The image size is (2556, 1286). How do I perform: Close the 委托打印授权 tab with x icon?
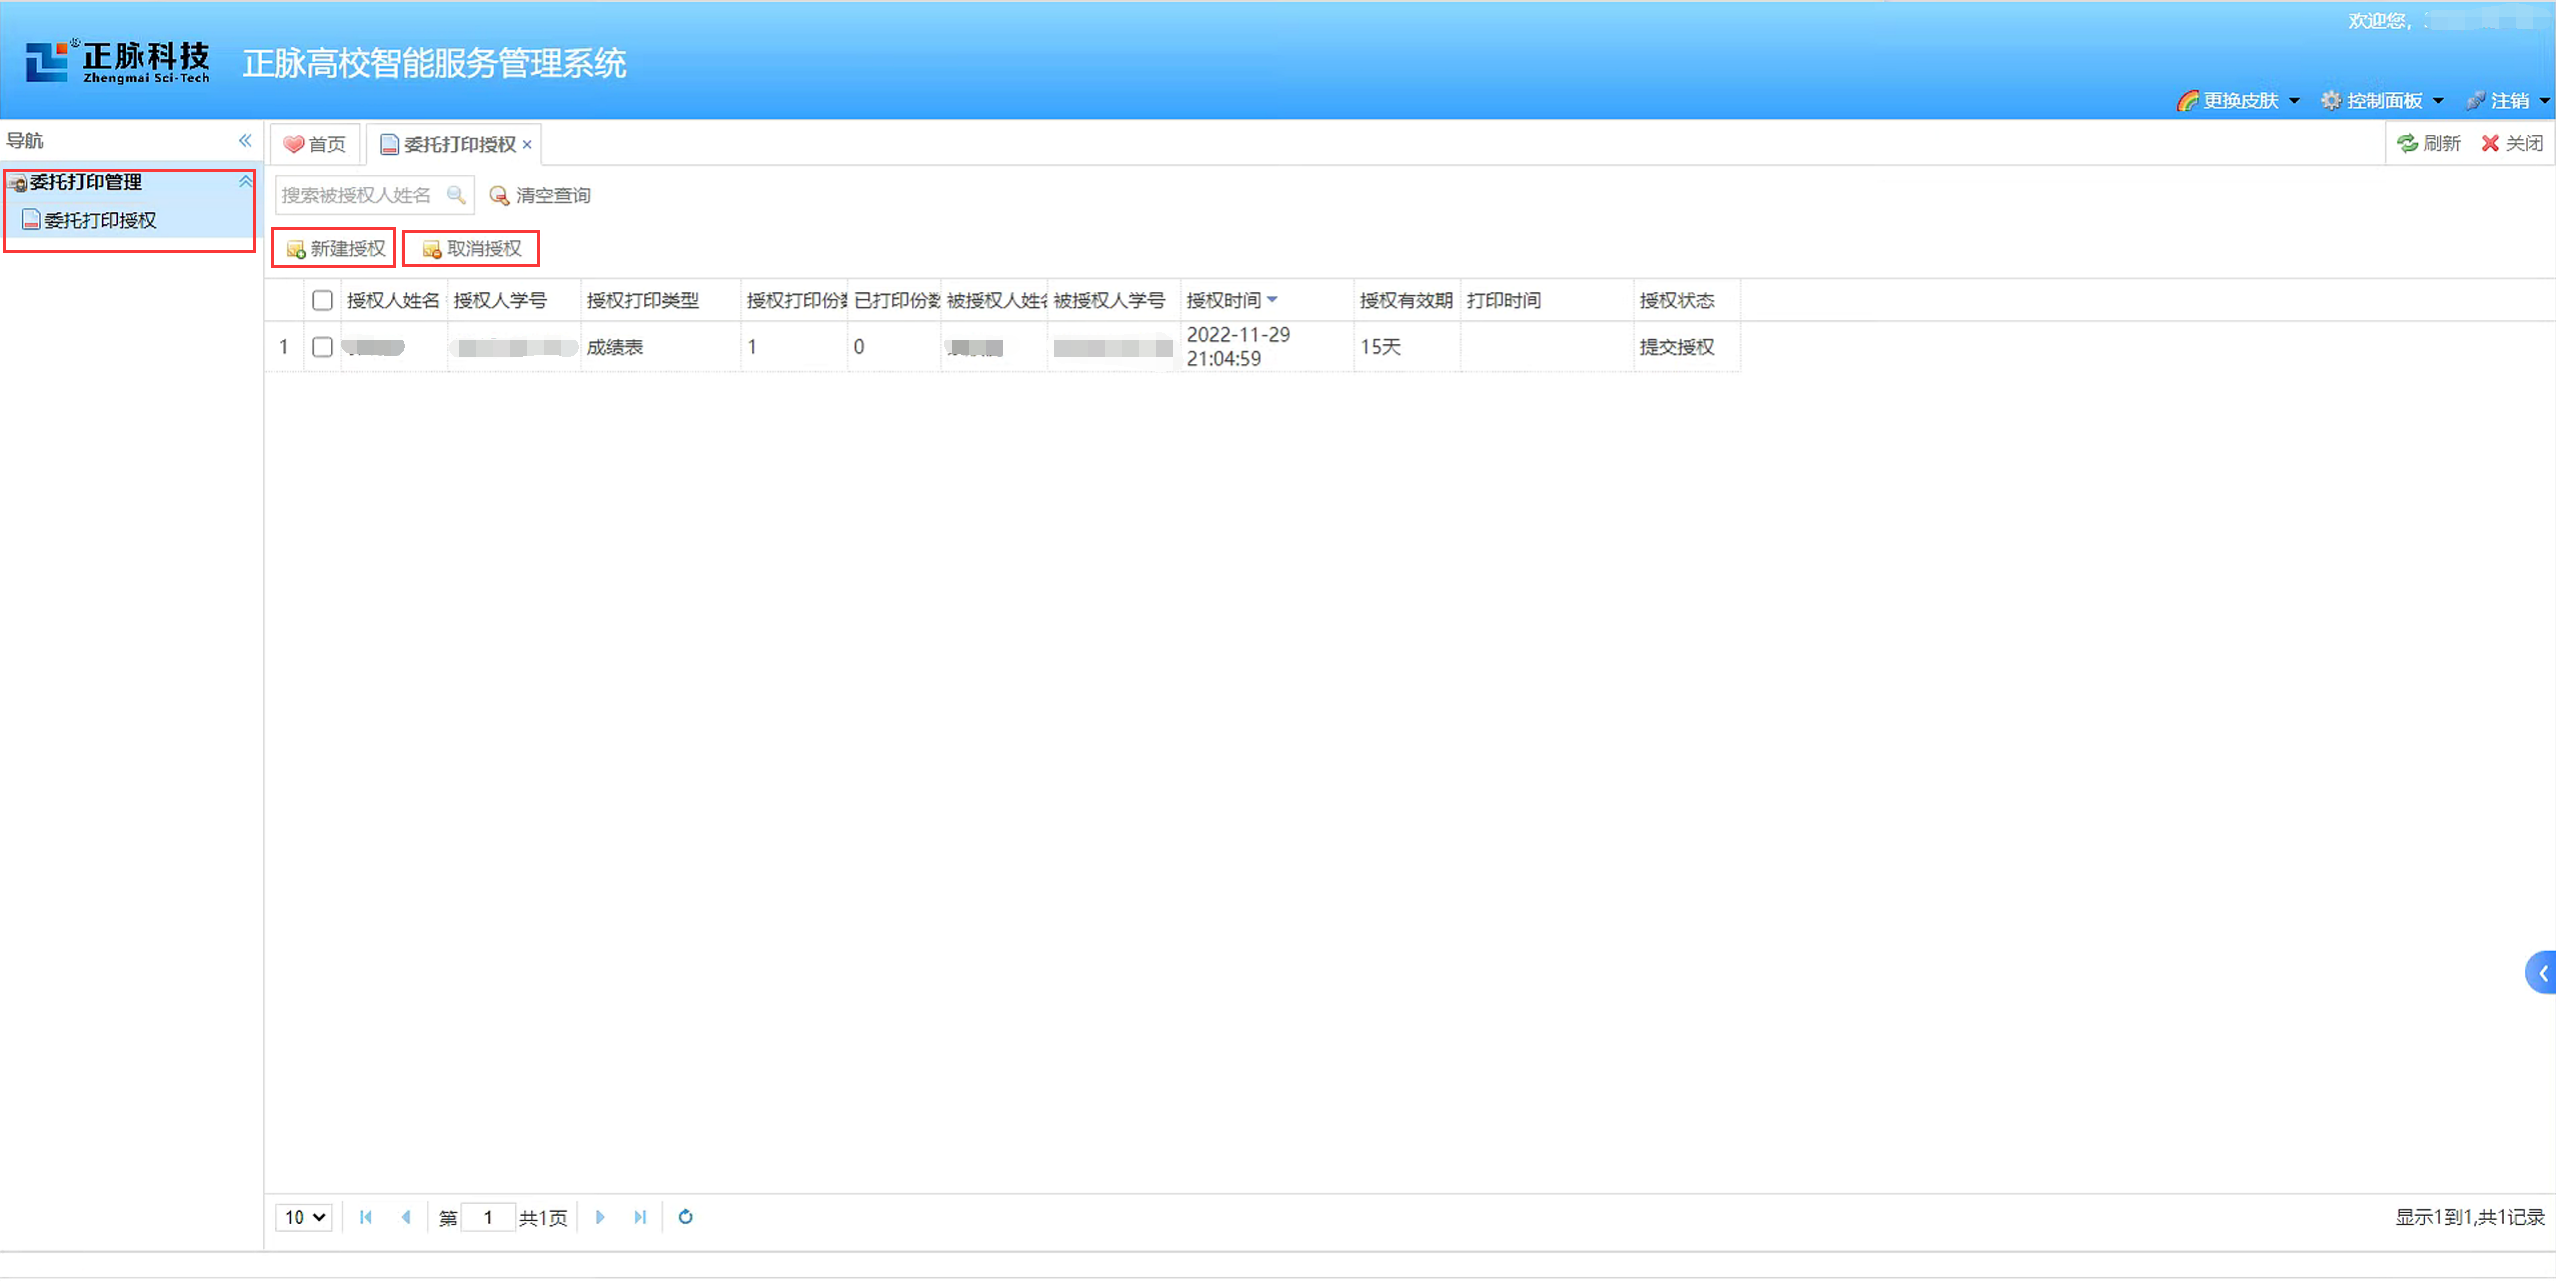click(527, 145)
